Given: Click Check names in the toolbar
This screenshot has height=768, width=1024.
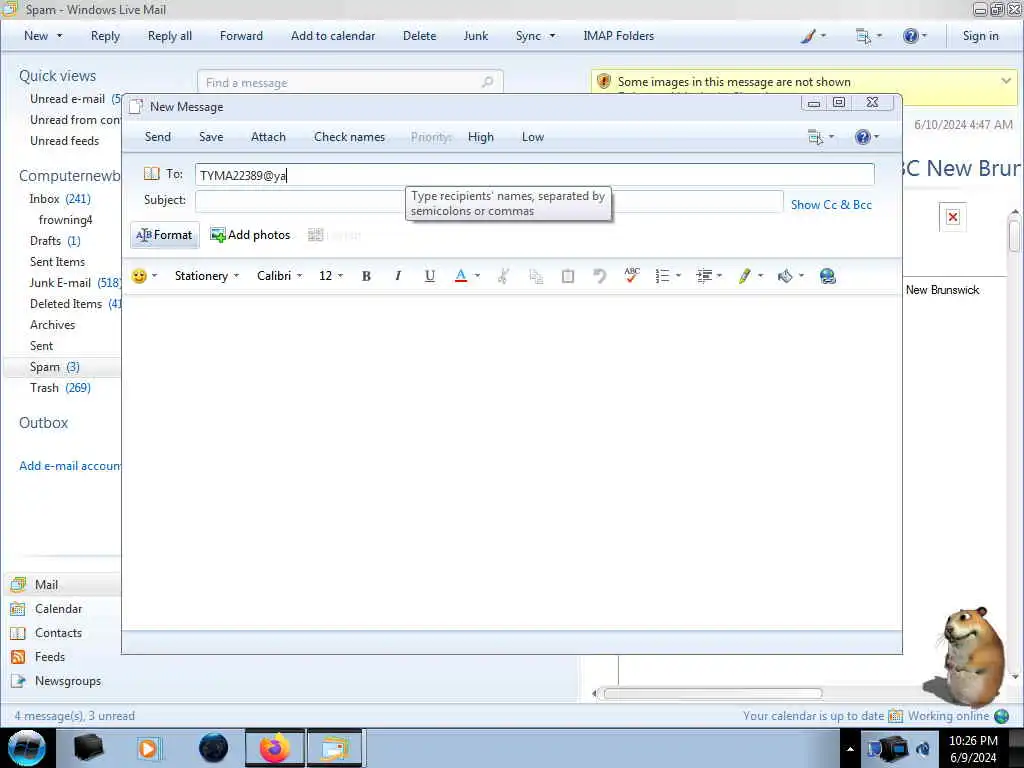Looking at the screenshot, I should pos(349,137).
